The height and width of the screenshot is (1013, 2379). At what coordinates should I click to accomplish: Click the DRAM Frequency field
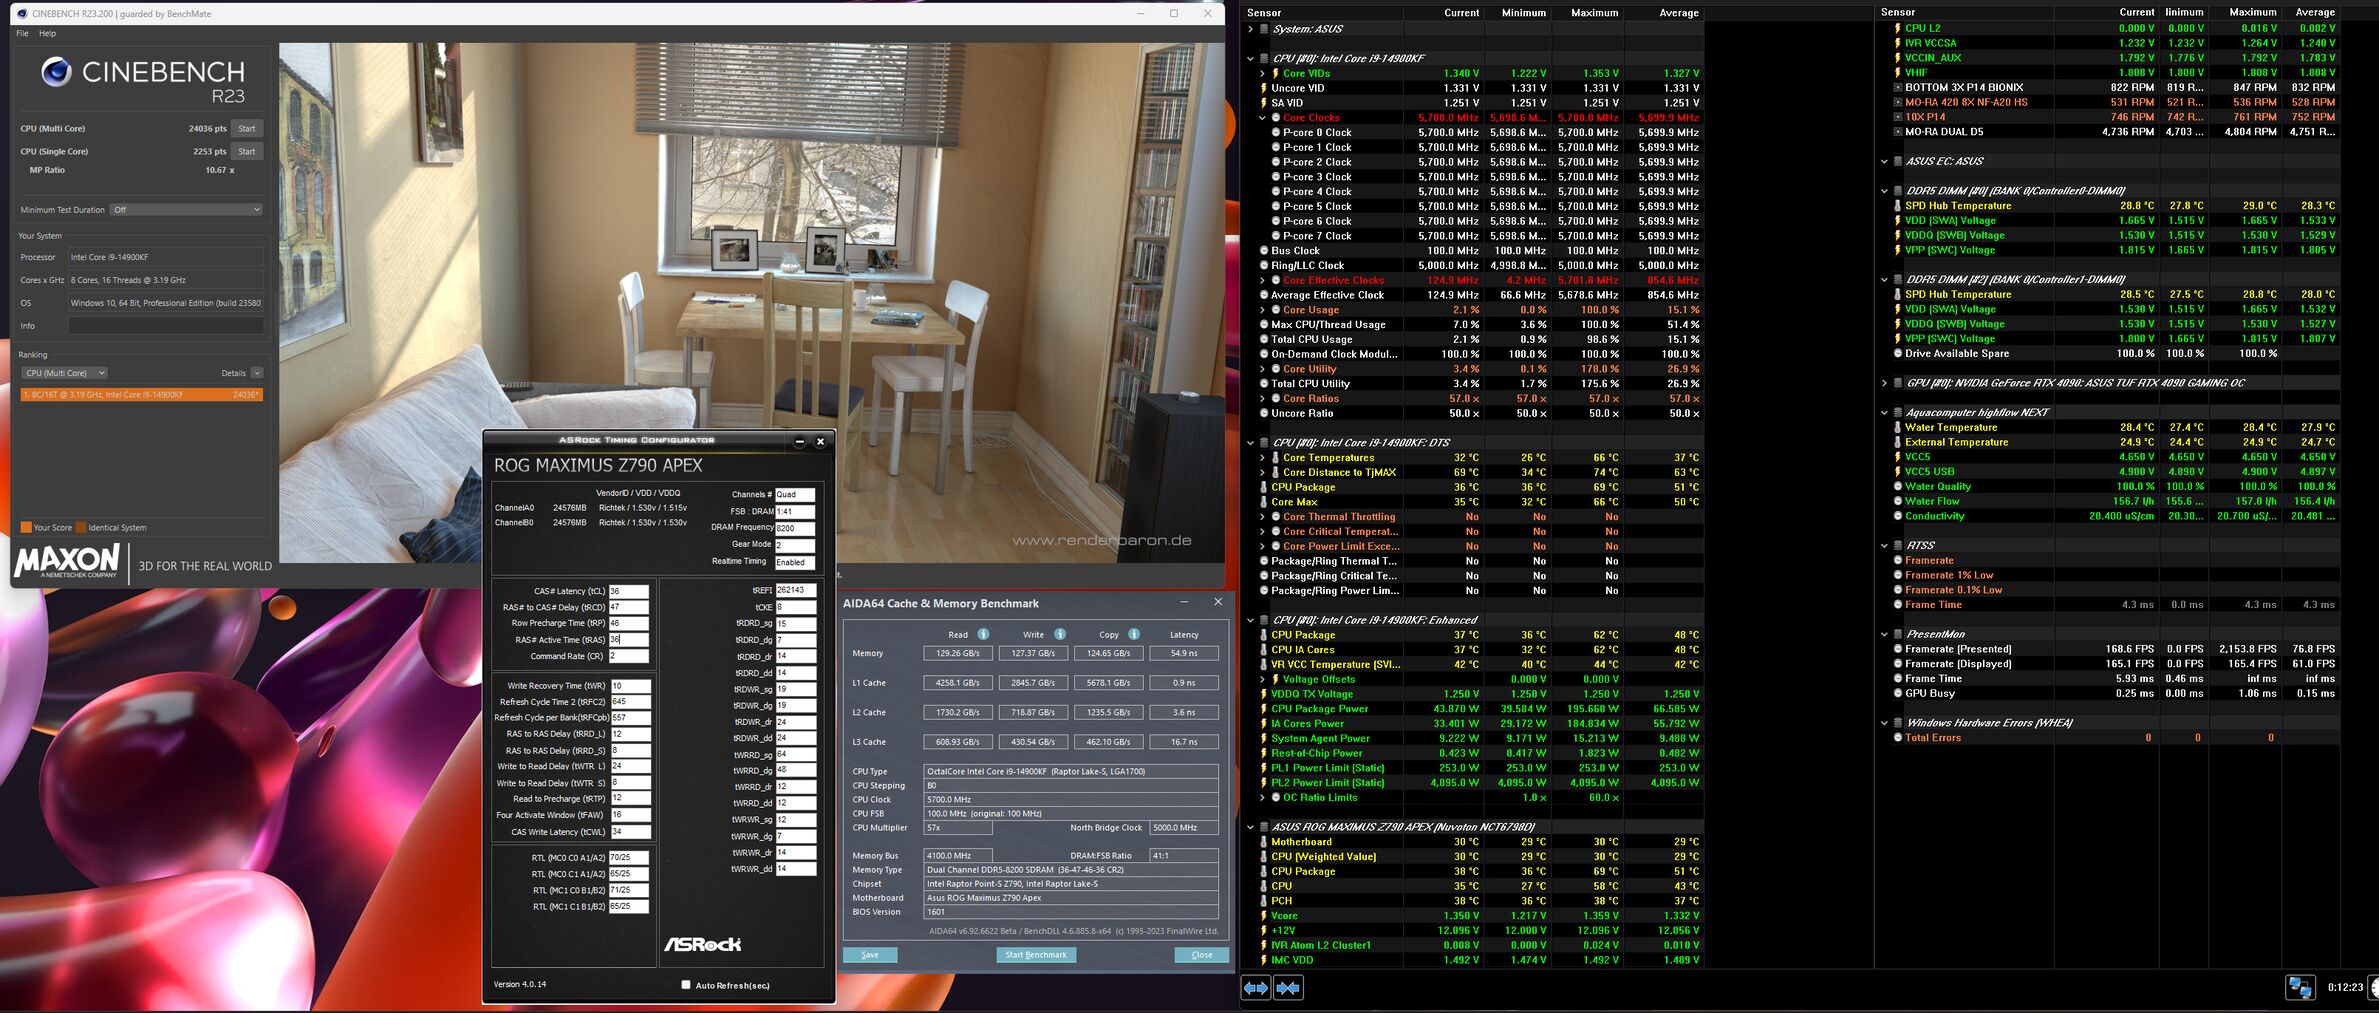click(x=795, y=528)
